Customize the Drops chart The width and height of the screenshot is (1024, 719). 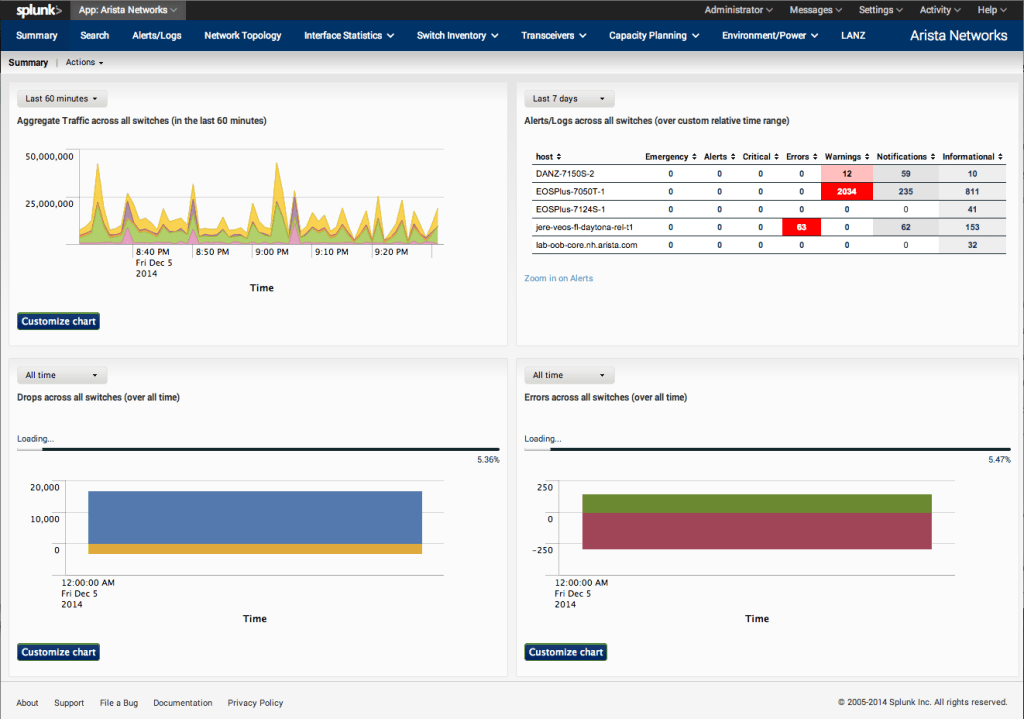58,652
